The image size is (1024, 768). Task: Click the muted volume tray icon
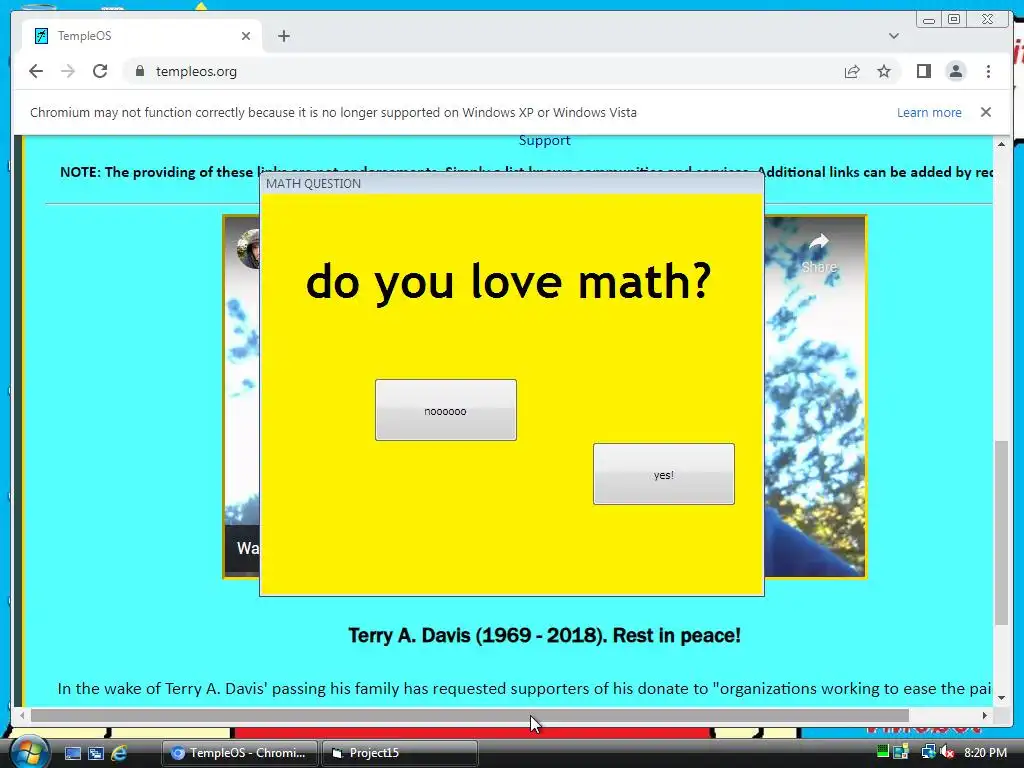click(x=947, y=752)
